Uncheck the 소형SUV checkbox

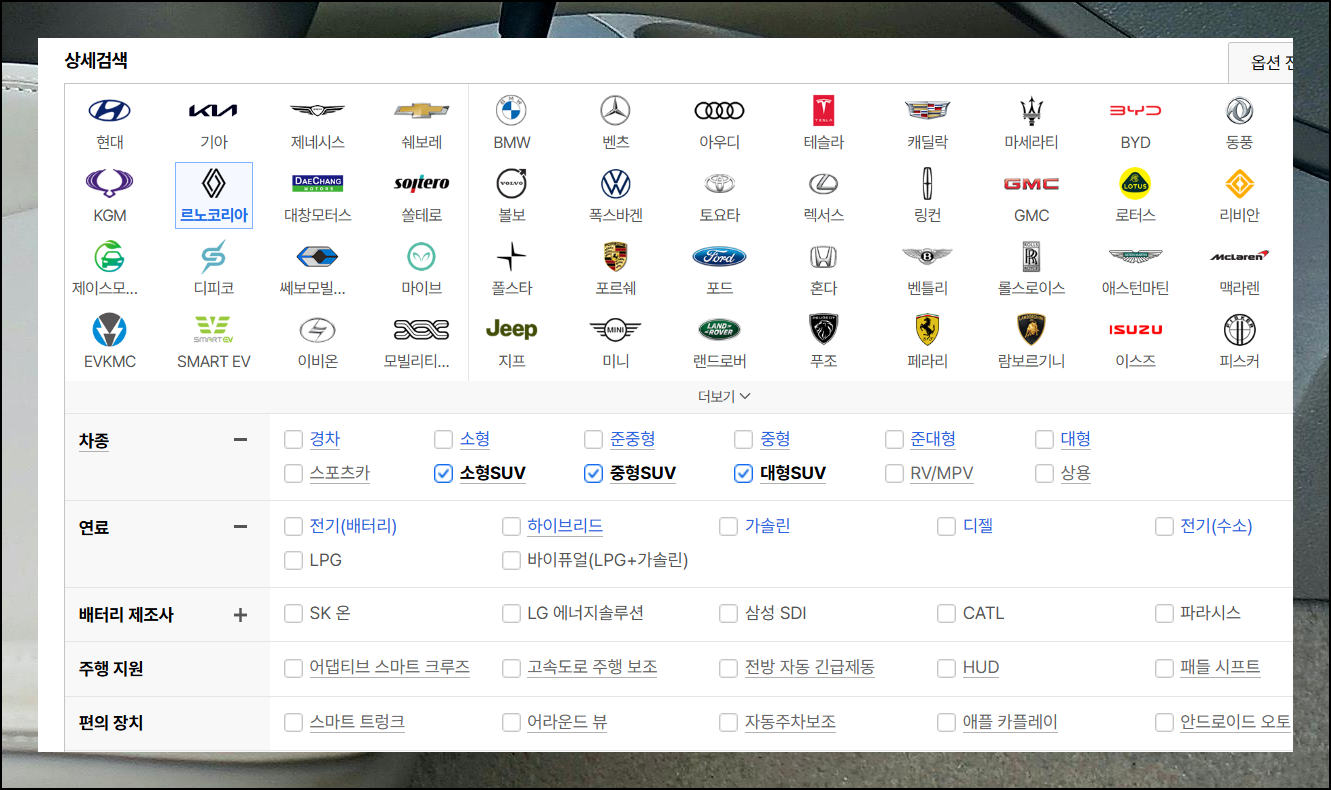[x=443, y=474]
